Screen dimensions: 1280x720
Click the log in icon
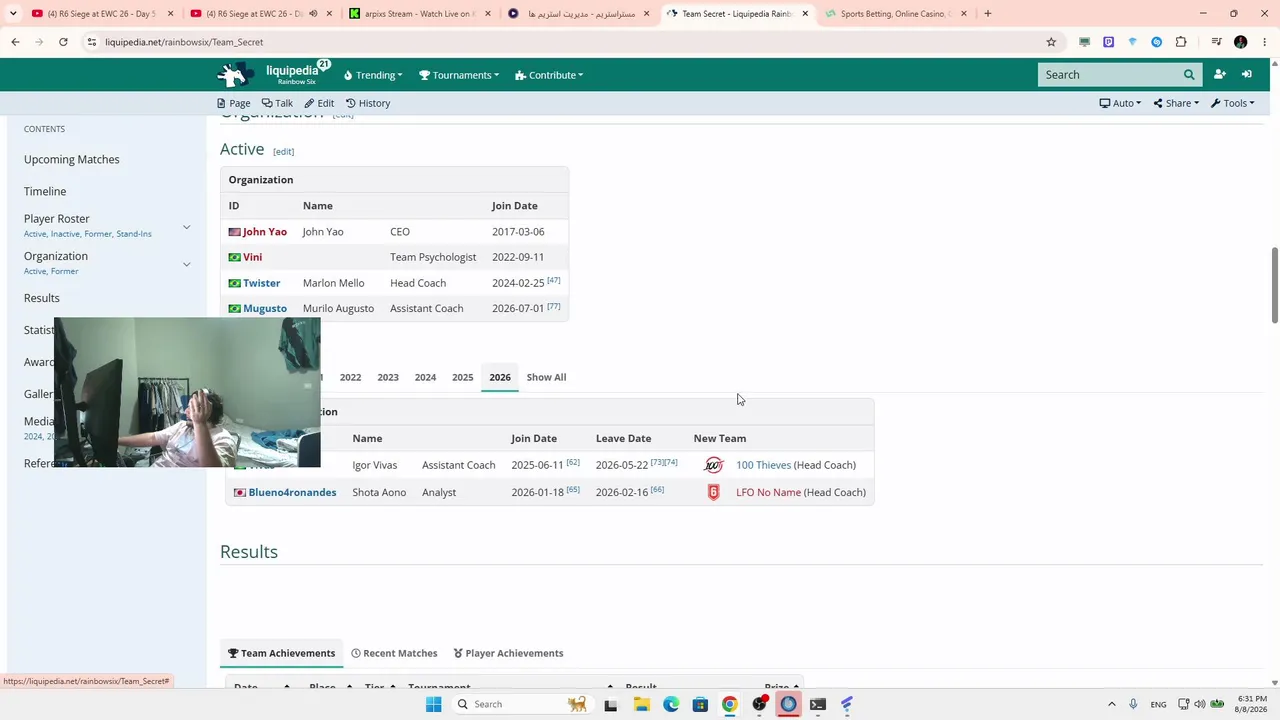pos(1247,74)
